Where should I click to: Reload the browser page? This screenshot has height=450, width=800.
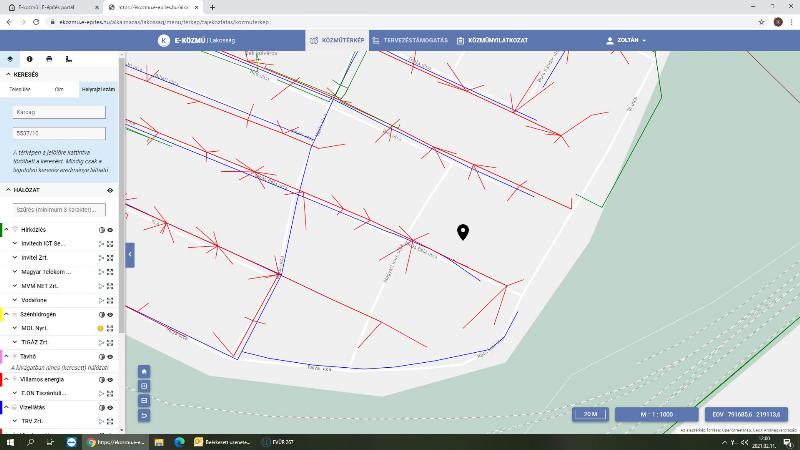point(36,22)
